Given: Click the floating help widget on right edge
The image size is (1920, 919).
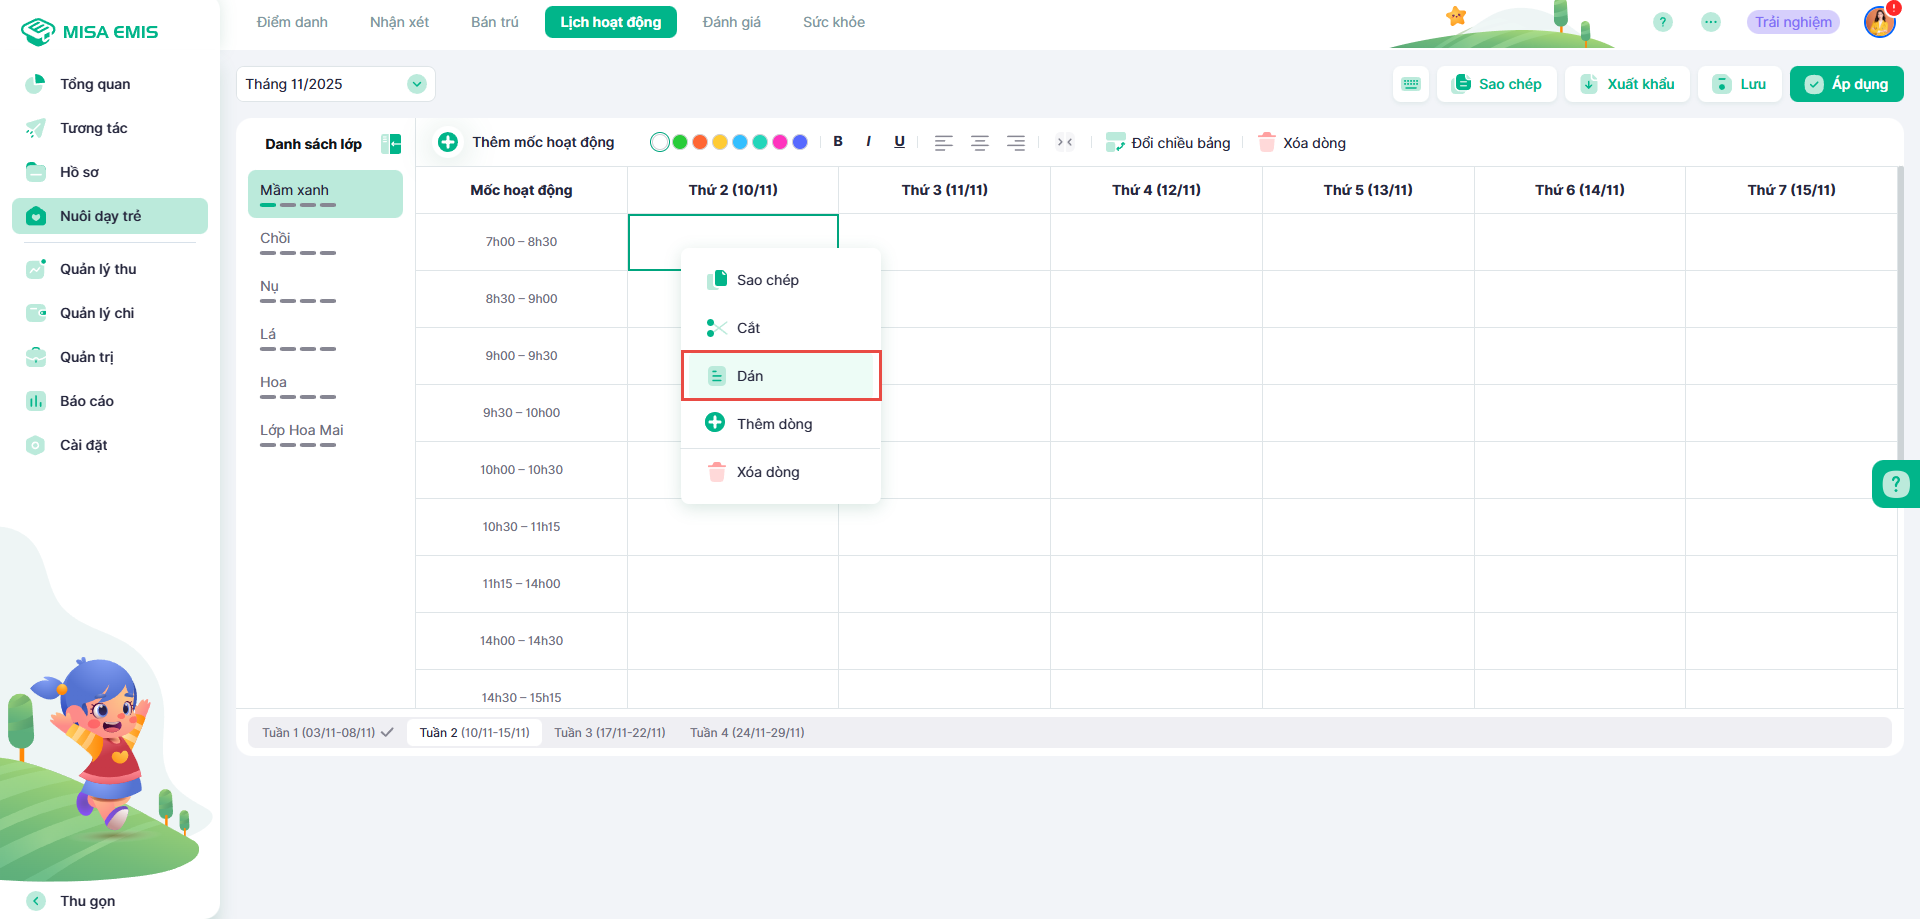Looking at the screenshot, I should coord(1895,484).
